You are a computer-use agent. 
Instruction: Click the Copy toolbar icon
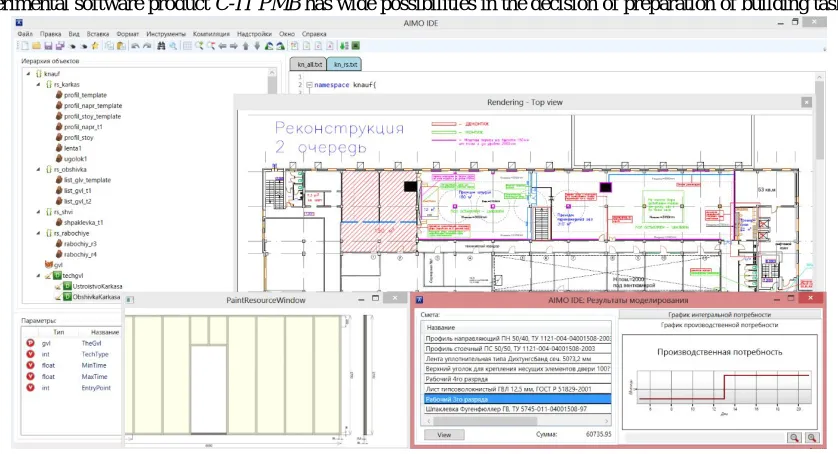109,46
